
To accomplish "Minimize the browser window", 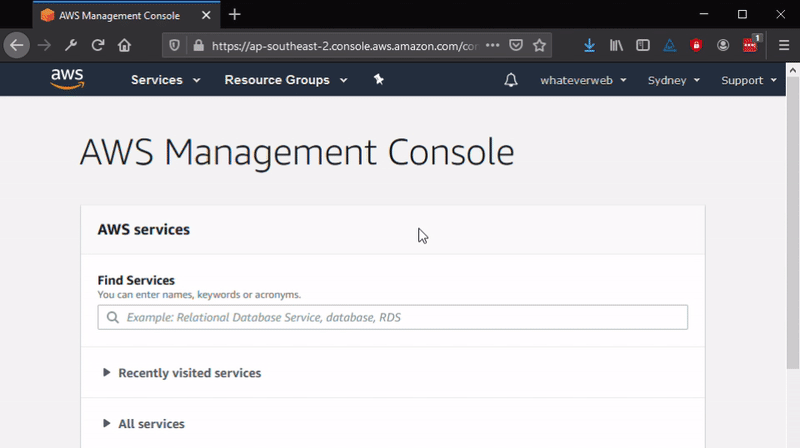I will [704, 14].
